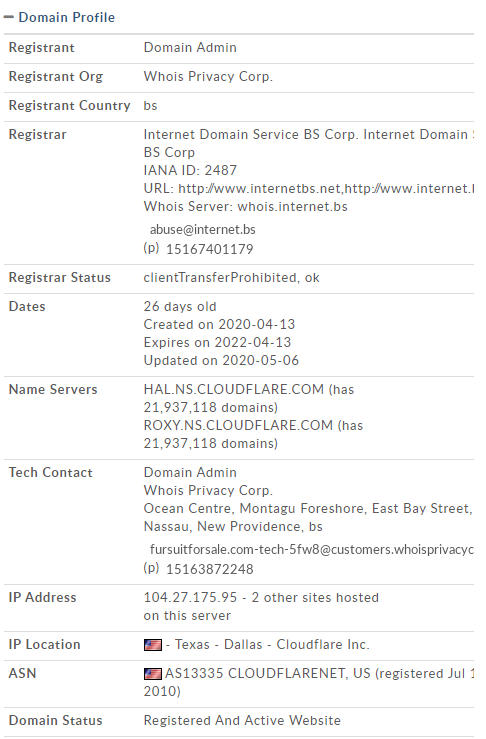Open the http://www.internetbs.net registrar URL

pos(260,189)
